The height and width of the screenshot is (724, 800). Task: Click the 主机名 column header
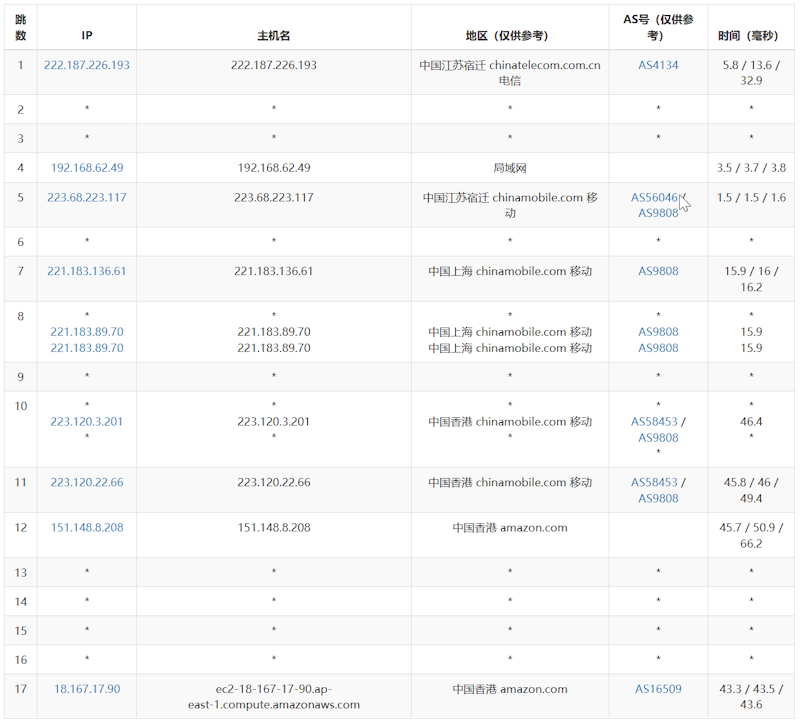tap(273, 35)
